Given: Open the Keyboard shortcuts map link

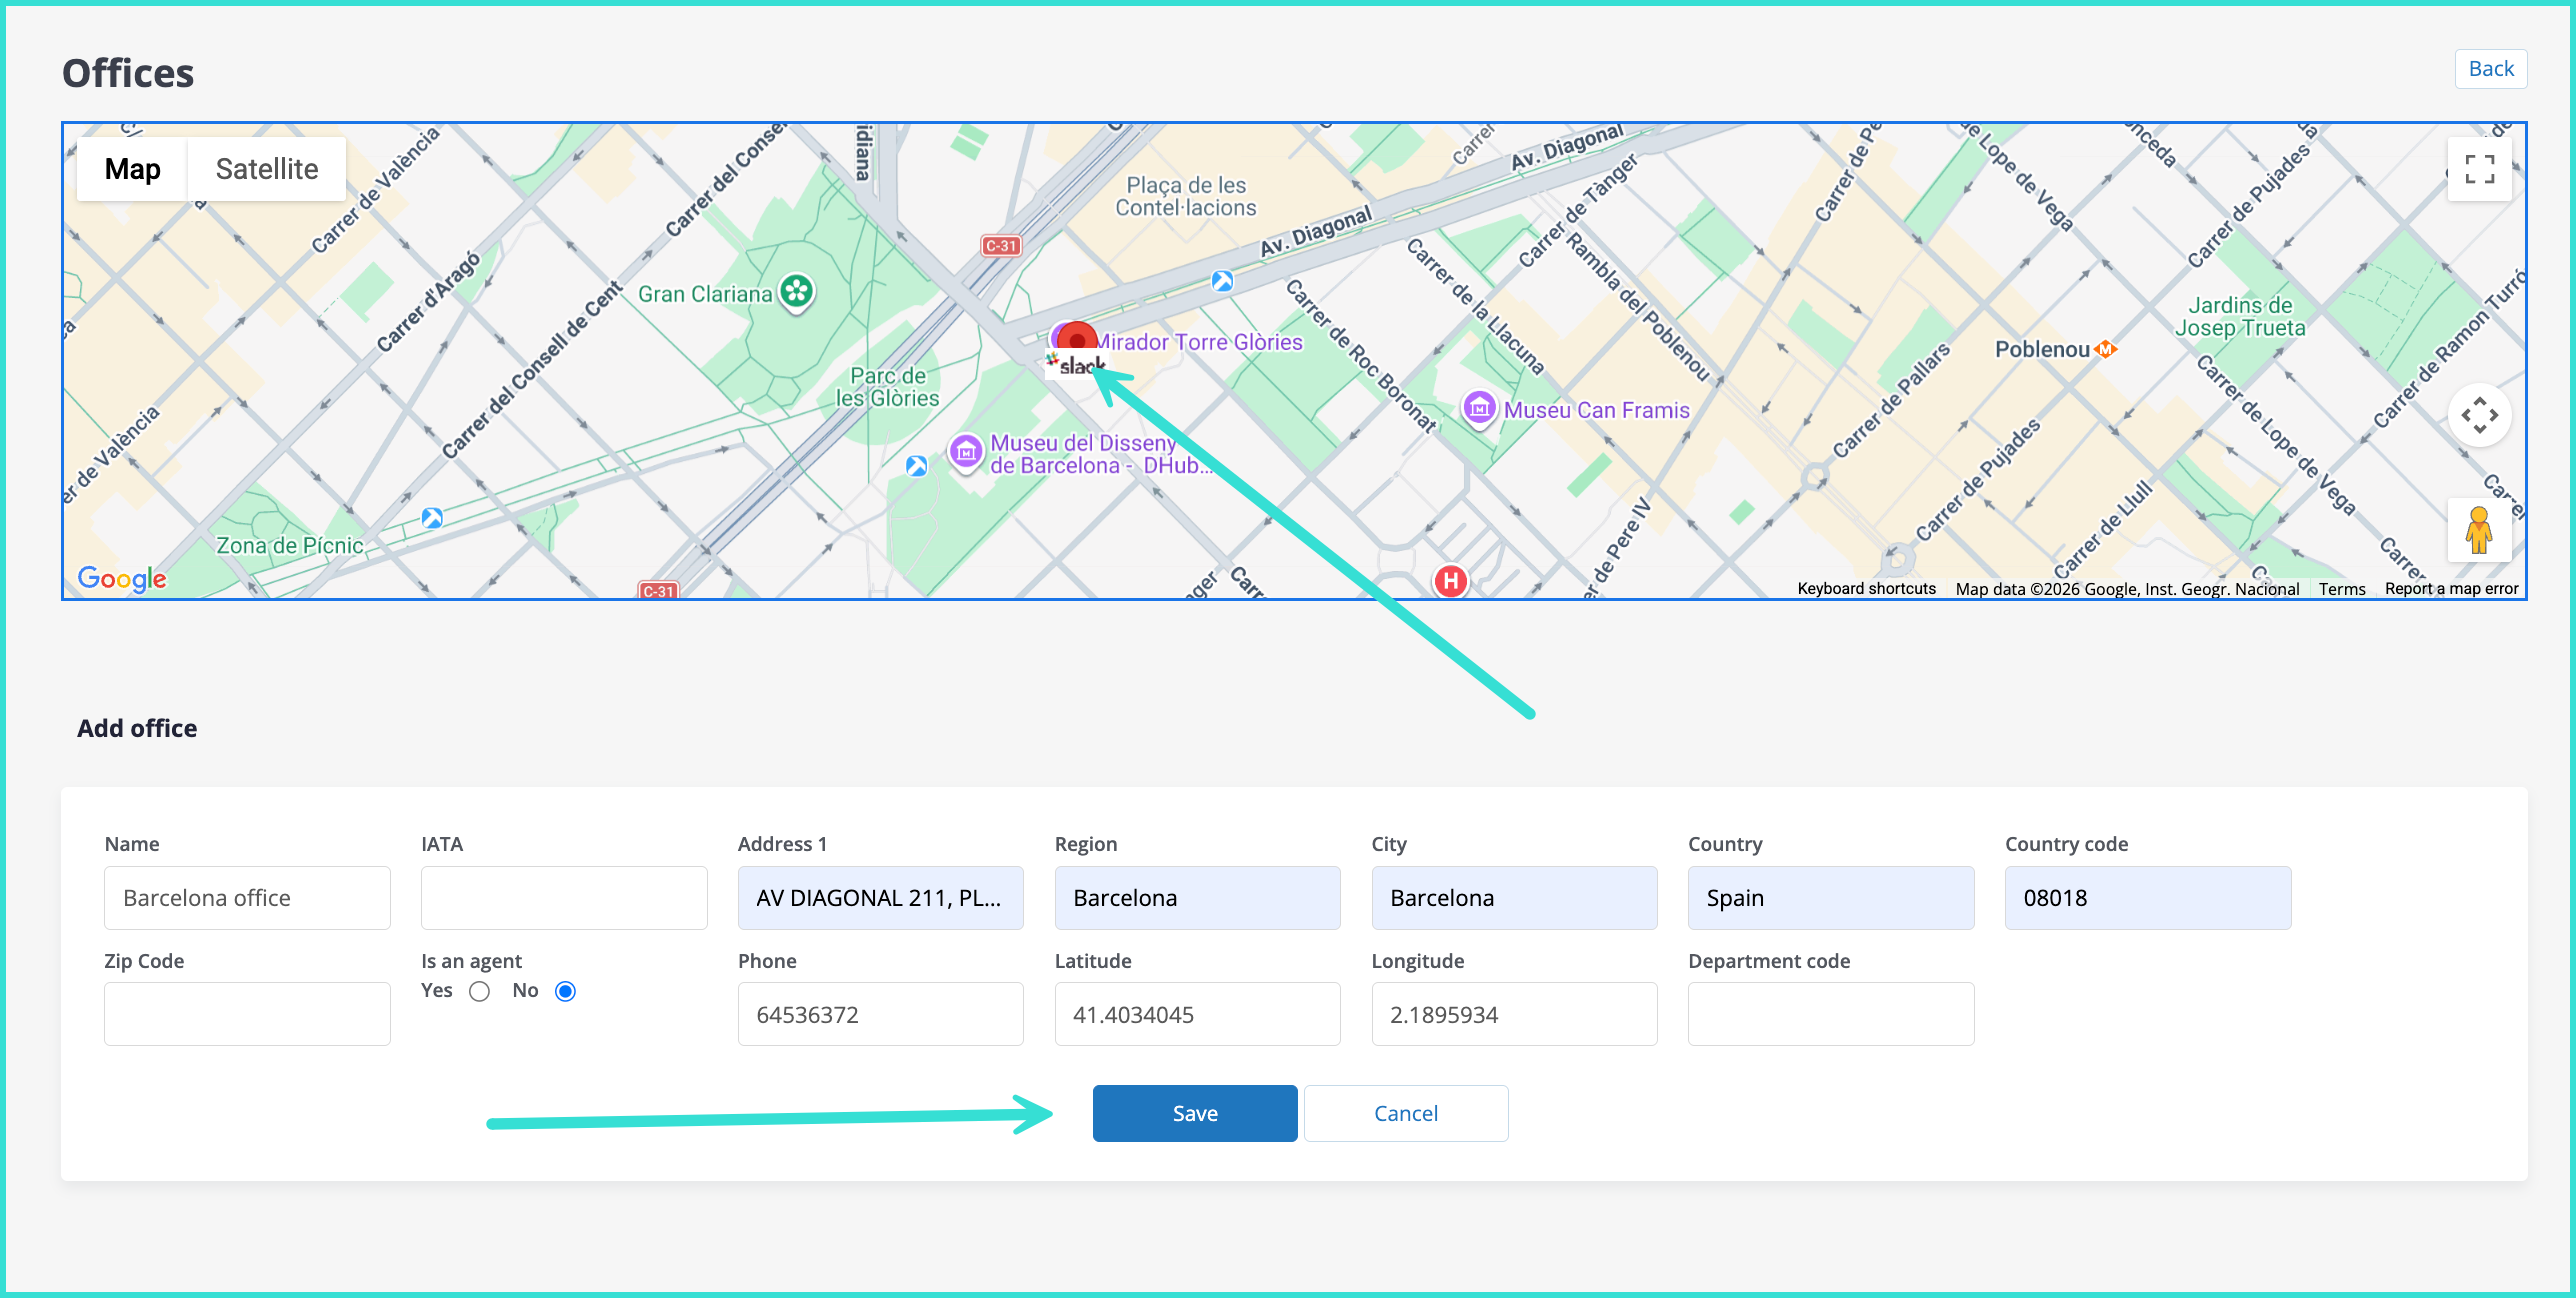Looking at the screenshot, I should click(1866, 589).
